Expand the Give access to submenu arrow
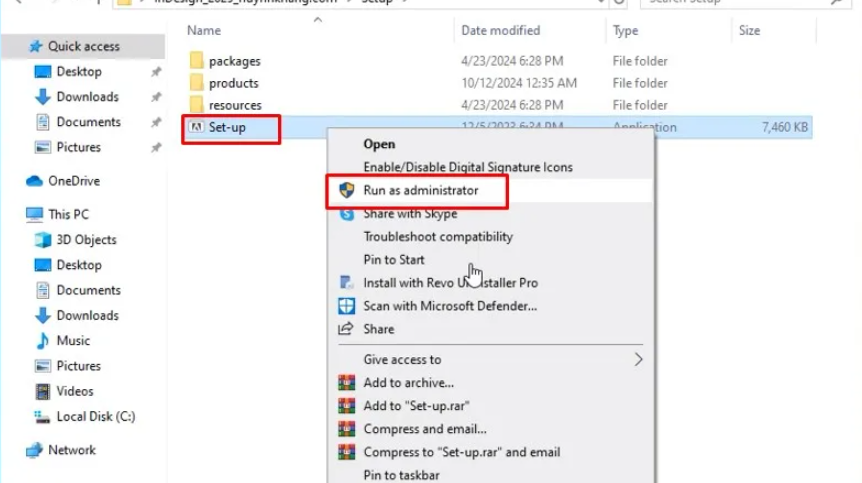The height and width of the screenshot is (483, 862). (x=638, y=360)
